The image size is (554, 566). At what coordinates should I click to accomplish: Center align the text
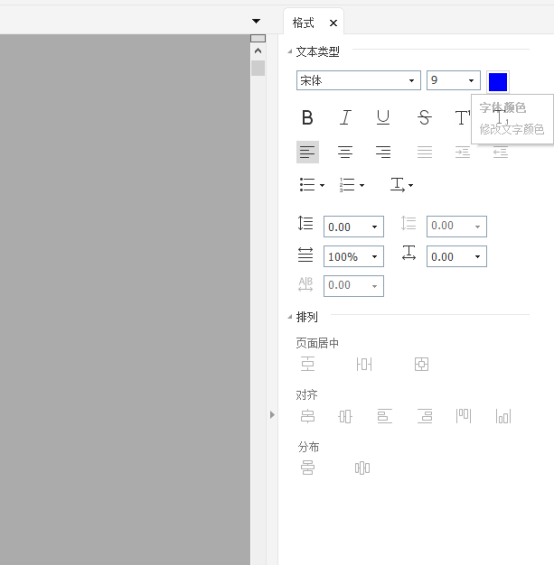[x=345, y=152]
